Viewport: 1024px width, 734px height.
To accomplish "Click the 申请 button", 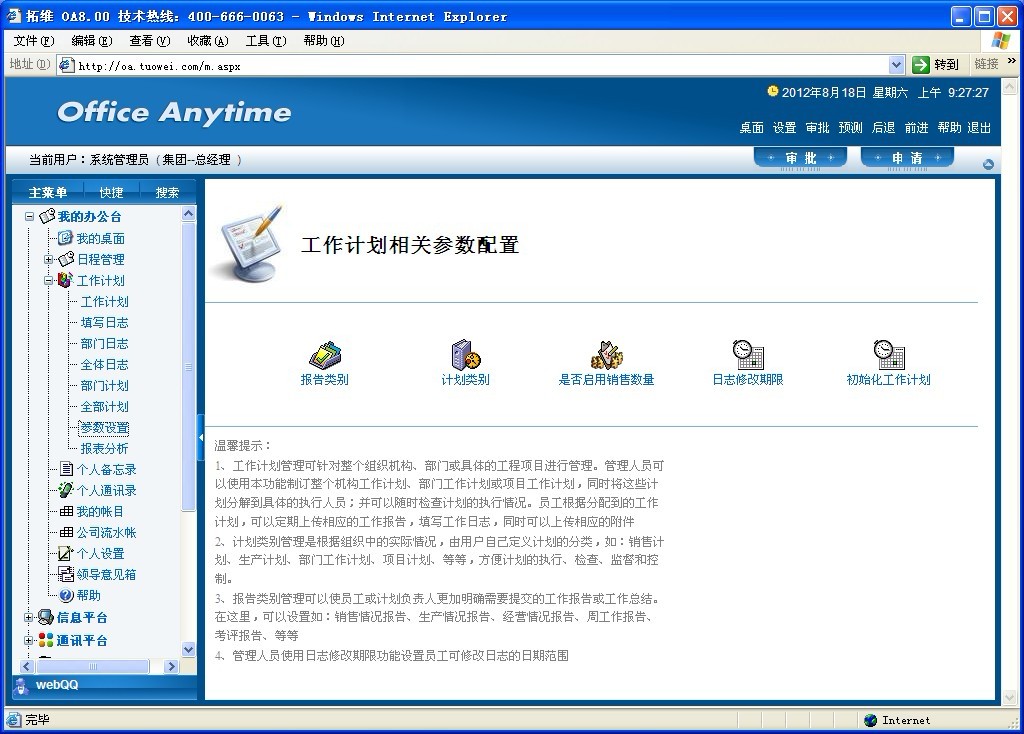I will 907,159.
